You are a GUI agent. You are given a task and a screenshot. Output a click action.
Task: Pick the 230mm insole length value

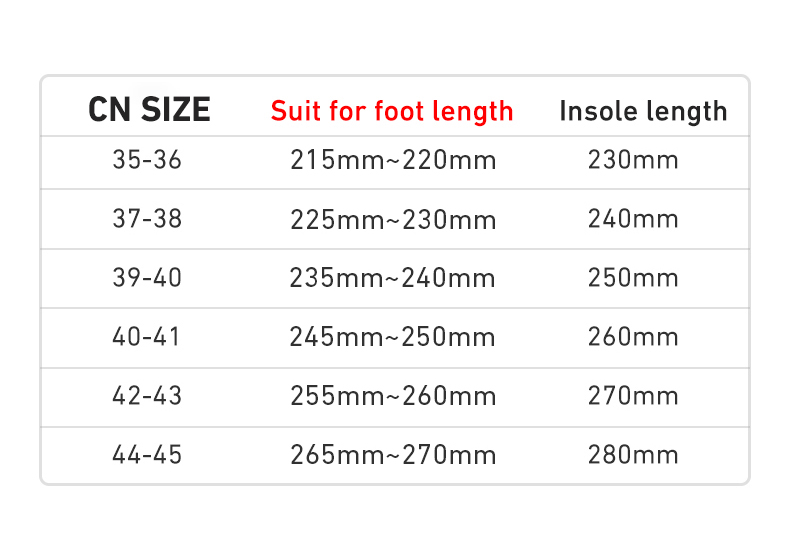[633, 160]
